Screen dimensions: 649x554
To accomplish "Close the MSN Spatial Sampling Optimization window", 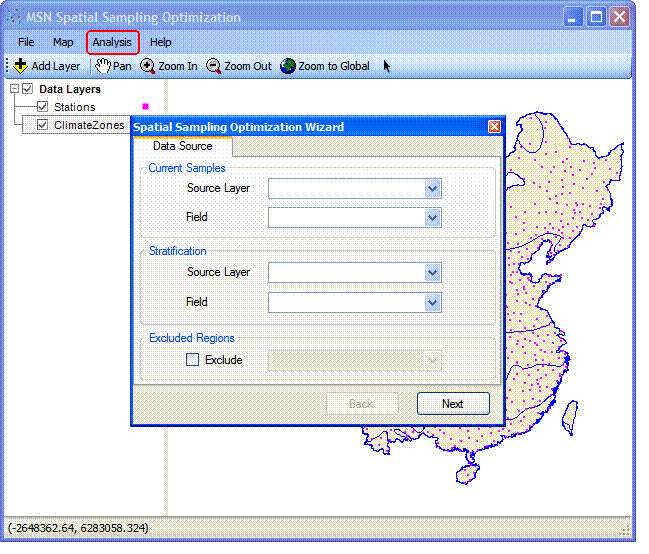I will pos(620,17).
